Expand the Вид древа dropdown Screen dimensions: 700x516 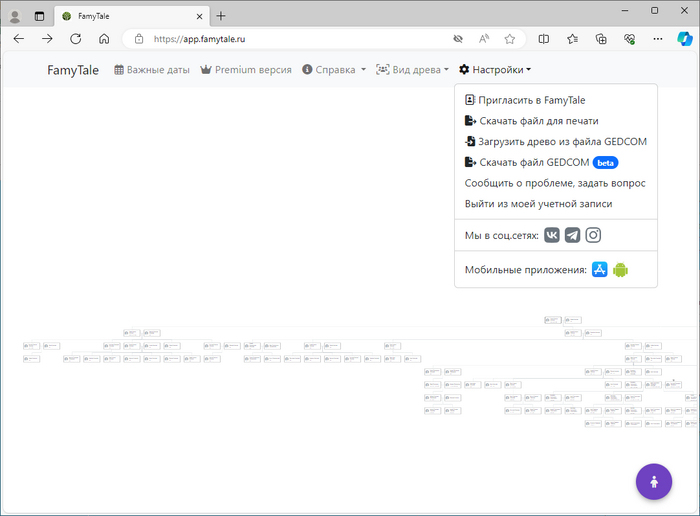(412, 70)
